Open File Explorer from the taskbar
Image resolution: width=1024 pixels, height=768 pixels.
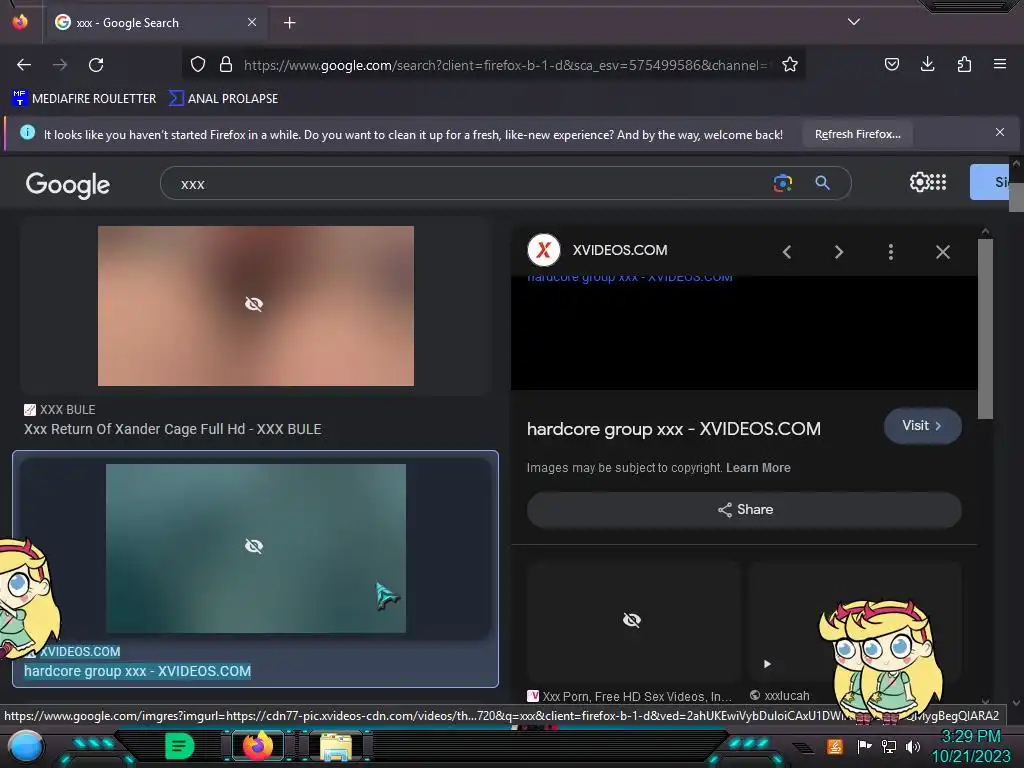tap(336, 746)
